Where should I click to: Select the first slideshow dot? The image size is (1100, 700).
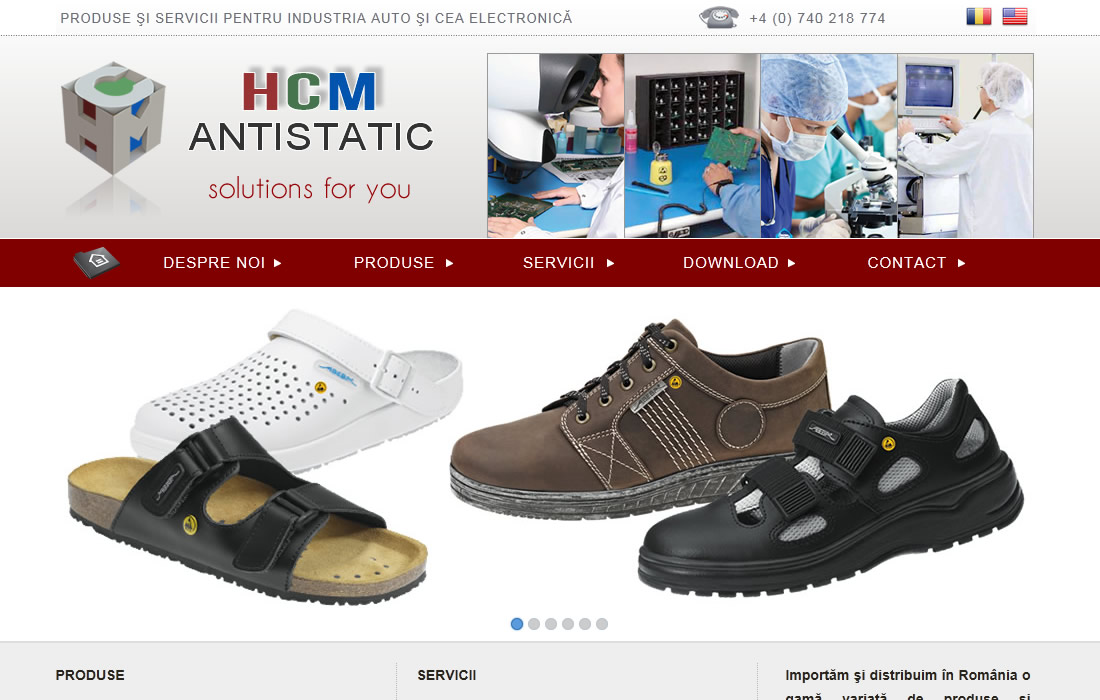(517, 624)
